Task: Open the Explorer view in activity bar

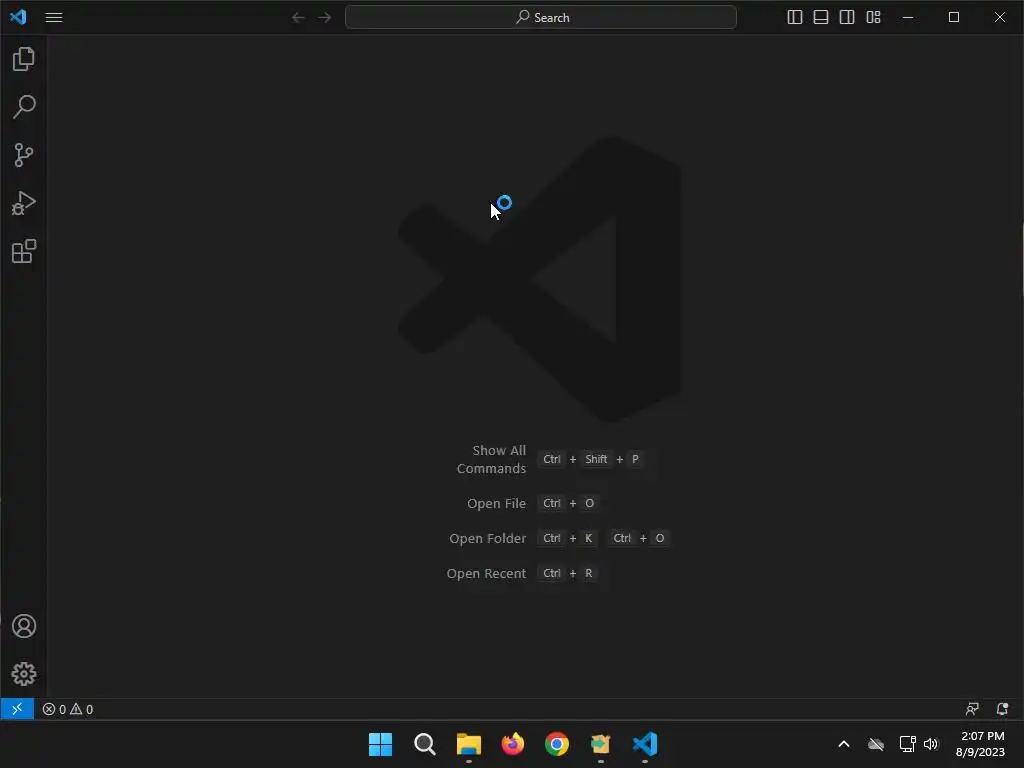Action: coord(24,59)
